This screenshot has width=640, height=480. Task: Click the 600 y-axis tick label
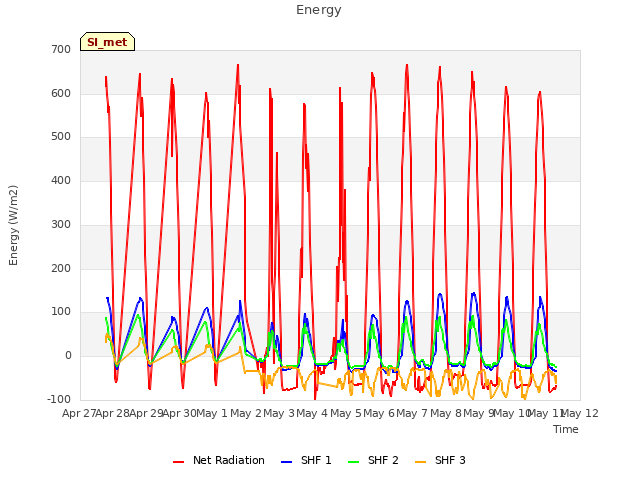(x=61, y=93)
